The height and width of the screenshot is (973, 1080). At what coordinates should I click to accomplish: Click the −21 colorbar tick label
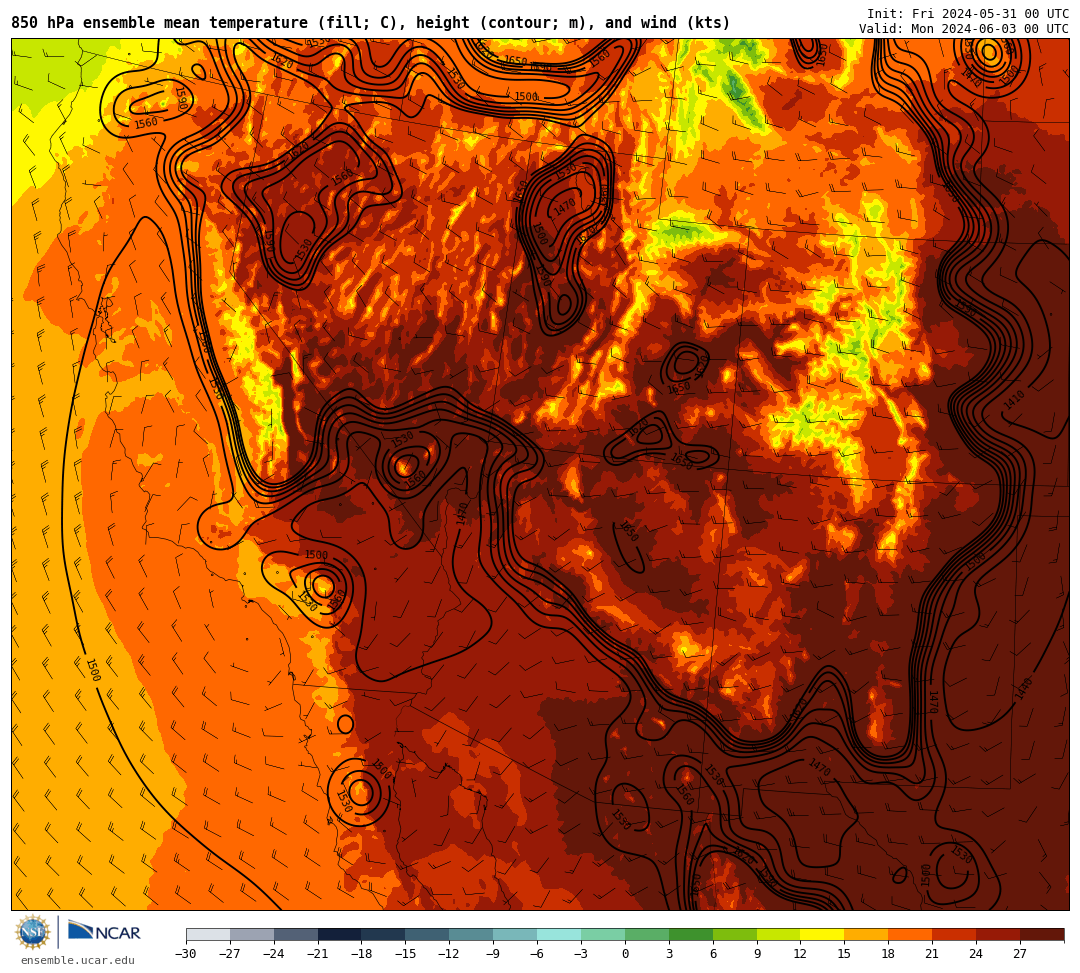318,954
